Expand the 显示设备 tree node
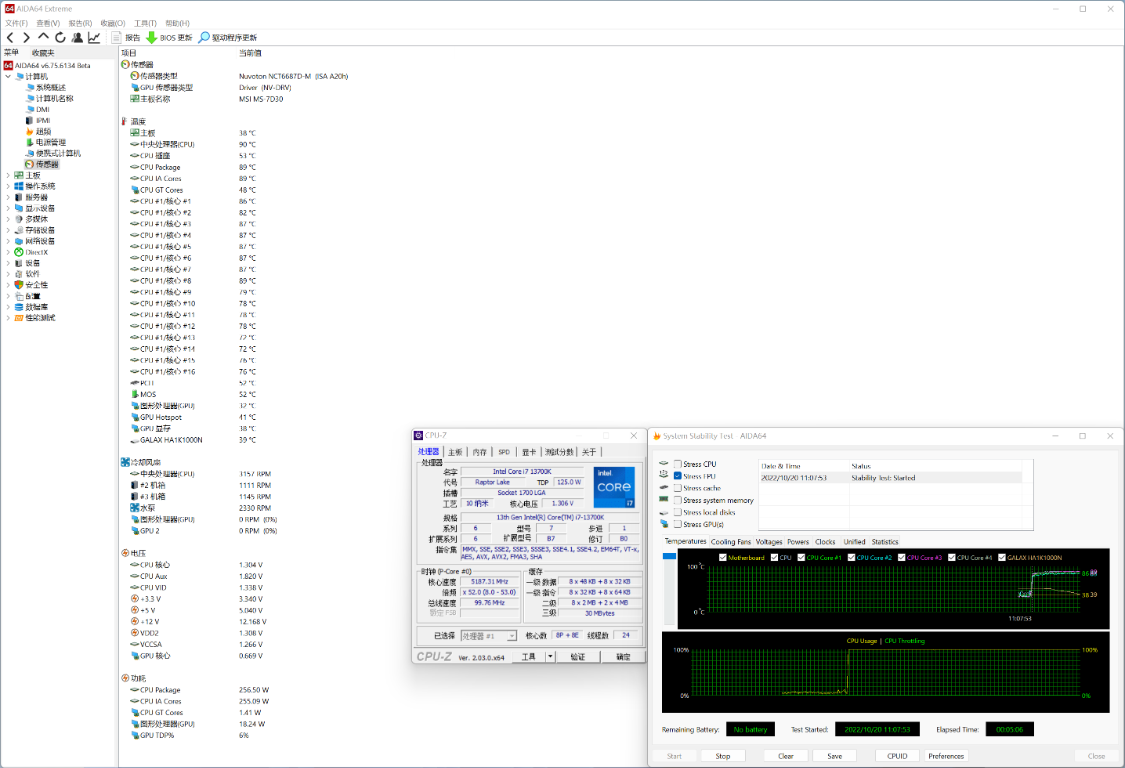The height and width of the screenshot is (768, 1125). pos(8,208)
